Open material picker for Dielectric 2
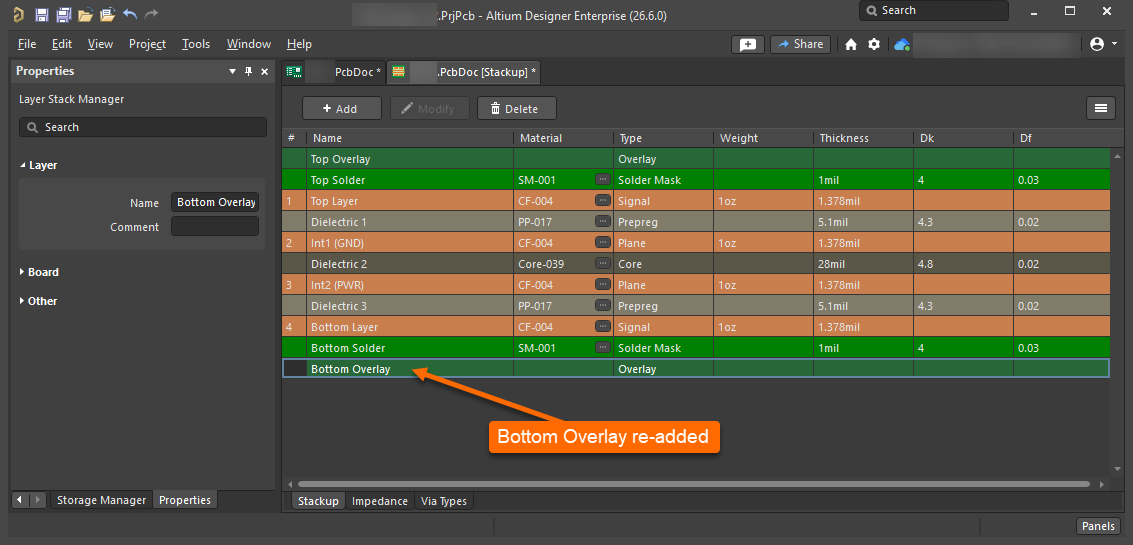This screenshot has width=1133, height=545. tap(603, 263)
